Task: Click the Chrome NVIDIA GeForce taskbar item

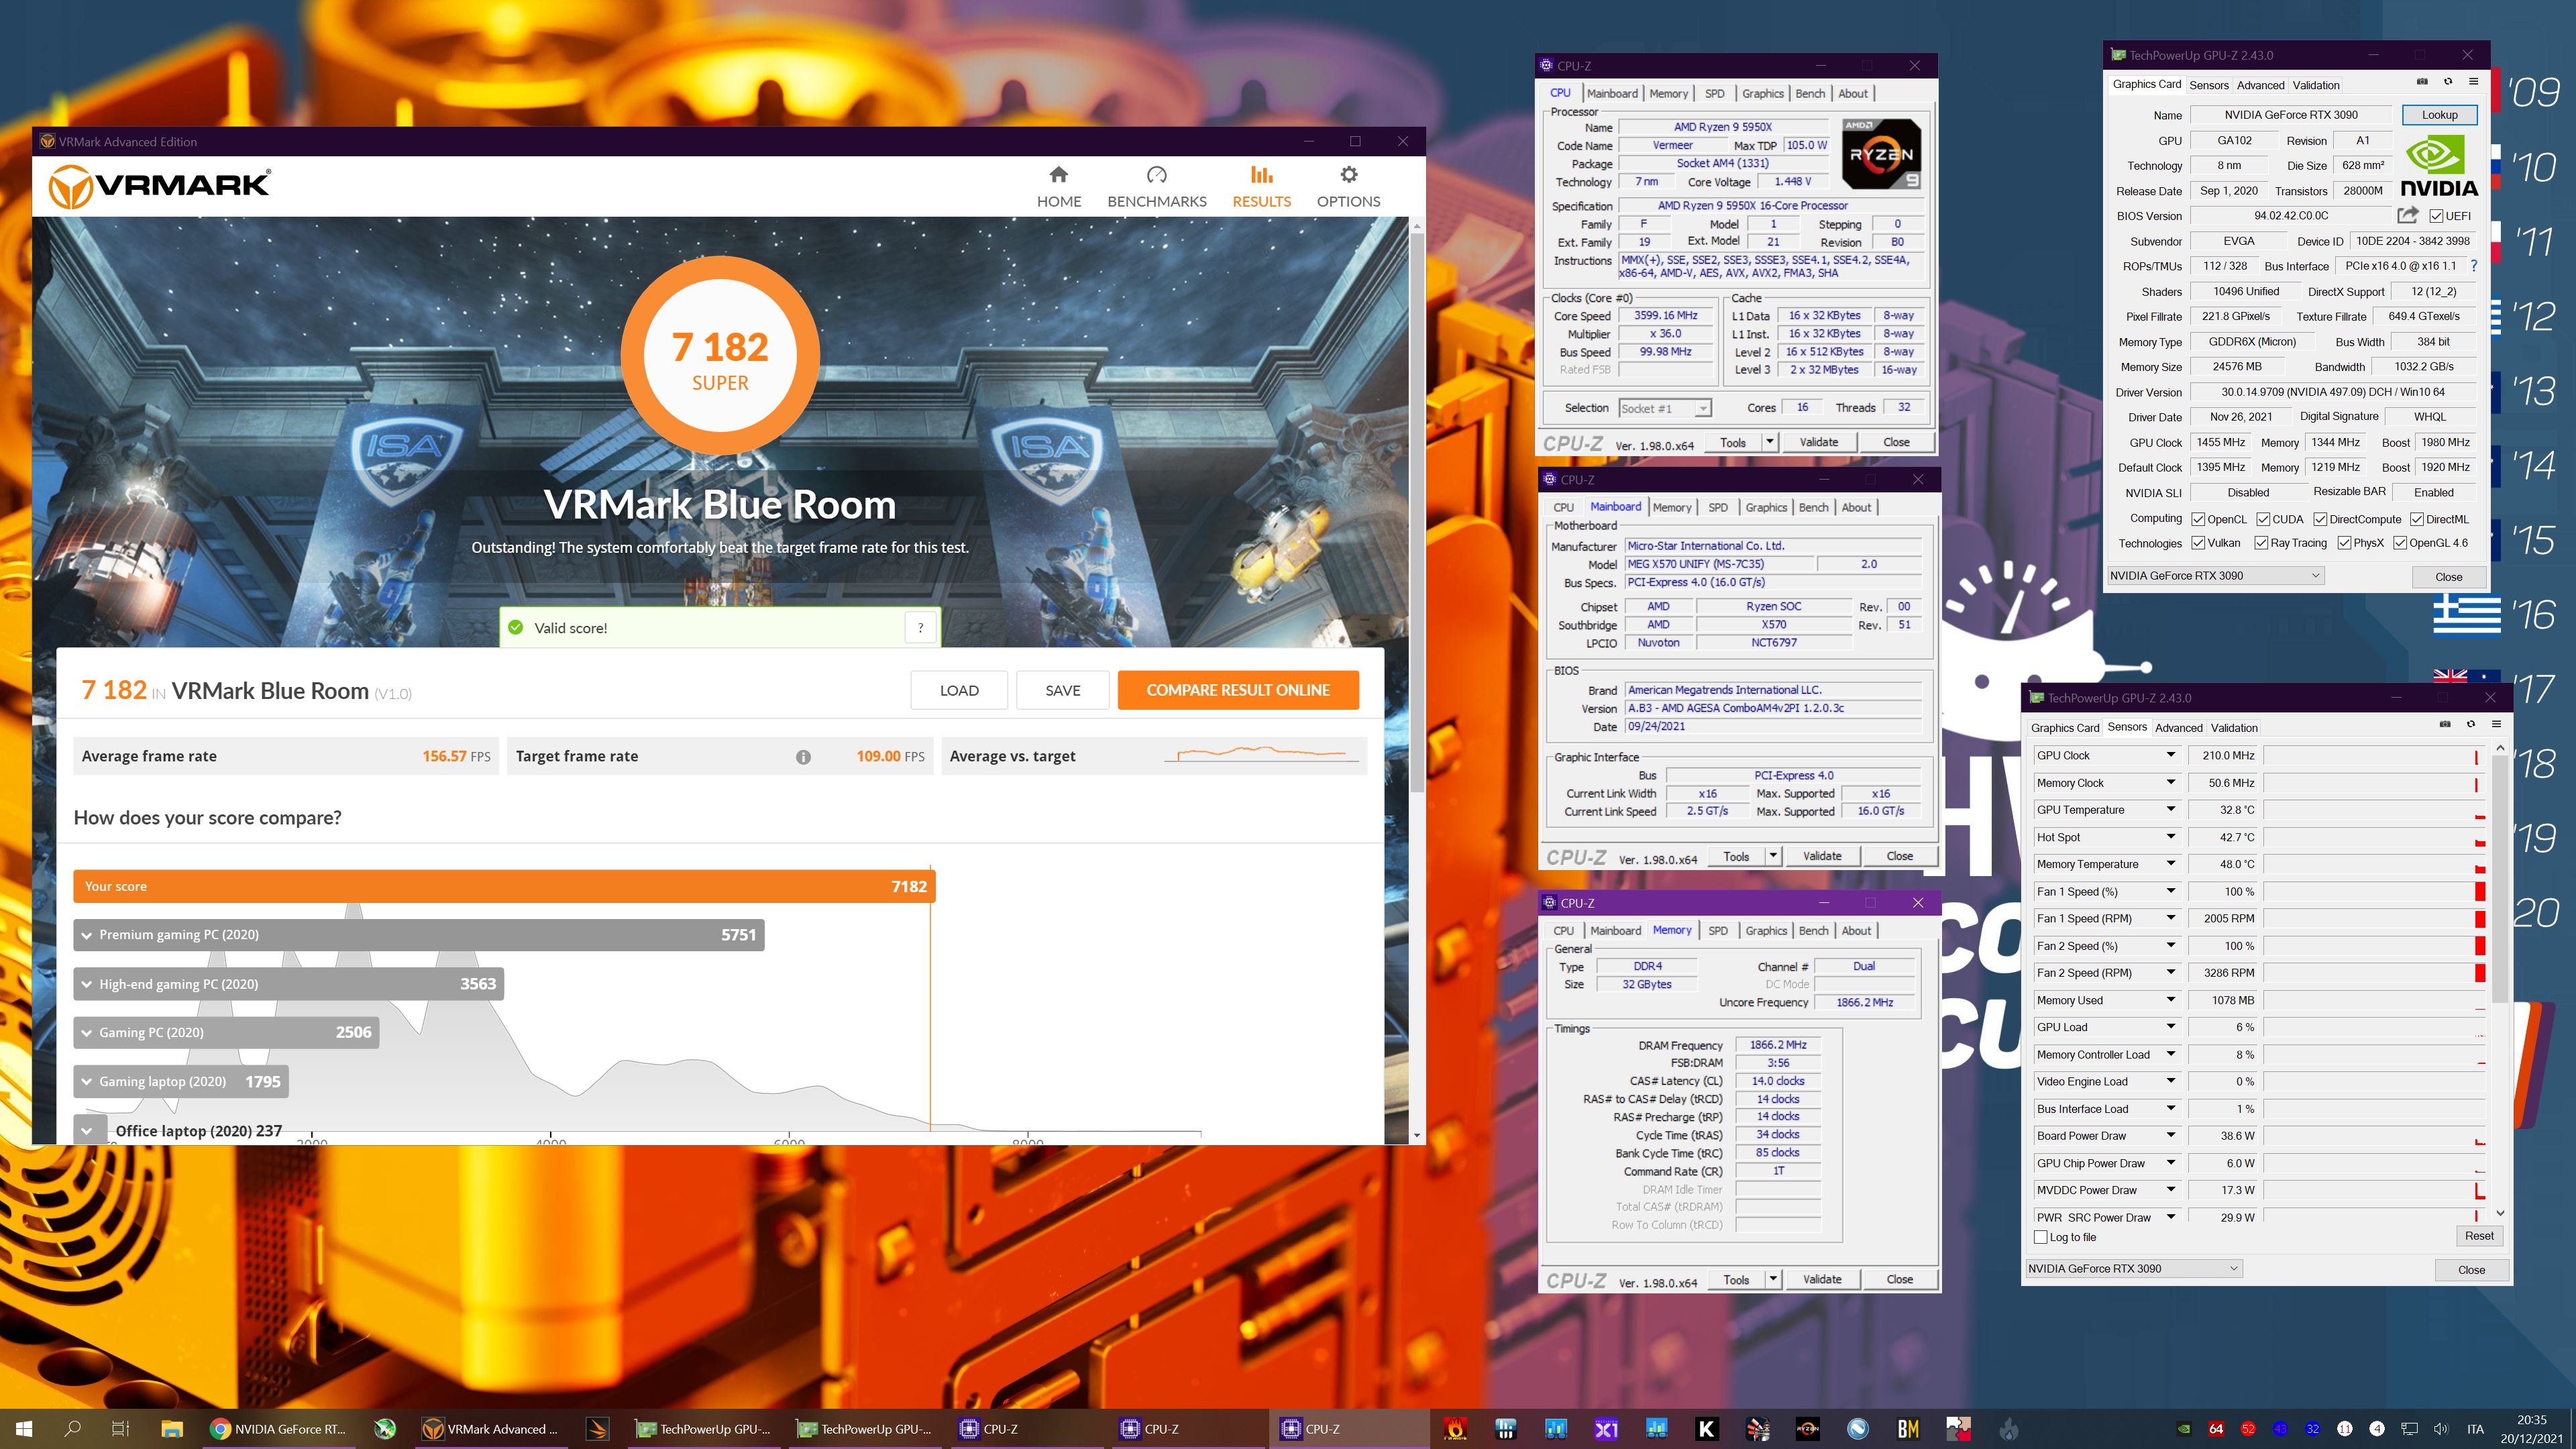Action: click(279, 1429)
